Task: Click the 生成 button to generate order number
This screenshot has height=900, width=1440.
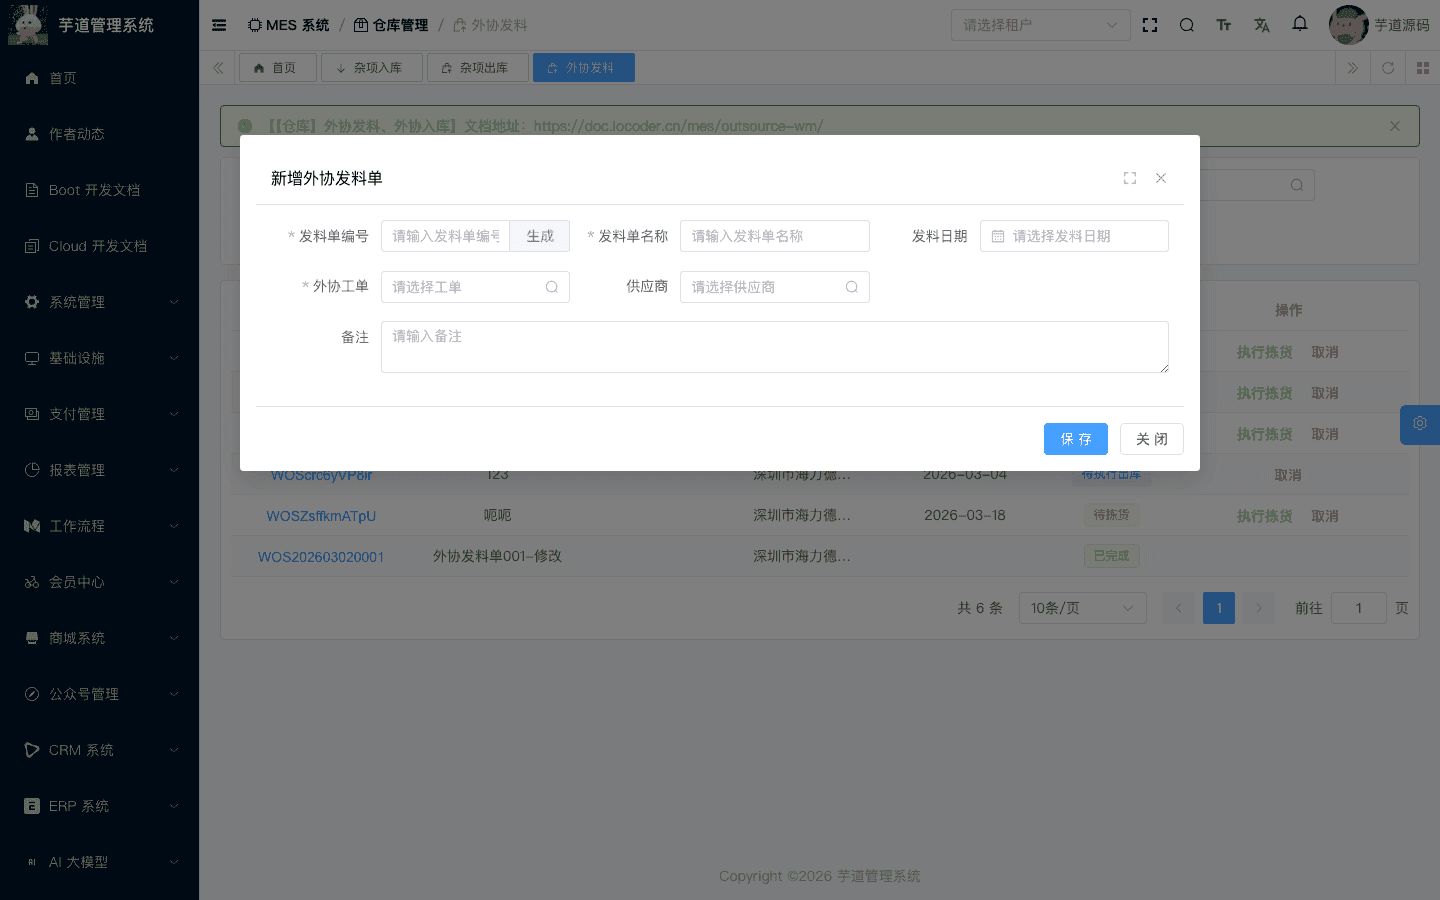Action: pos(539,236)
